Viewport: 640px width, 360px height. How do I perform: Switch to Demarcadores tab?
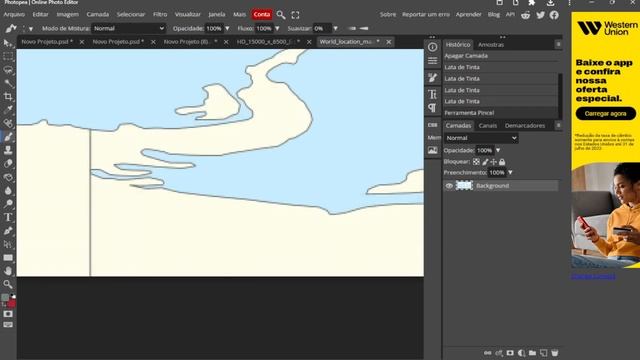pyautogui.click(x=525, y=126)
